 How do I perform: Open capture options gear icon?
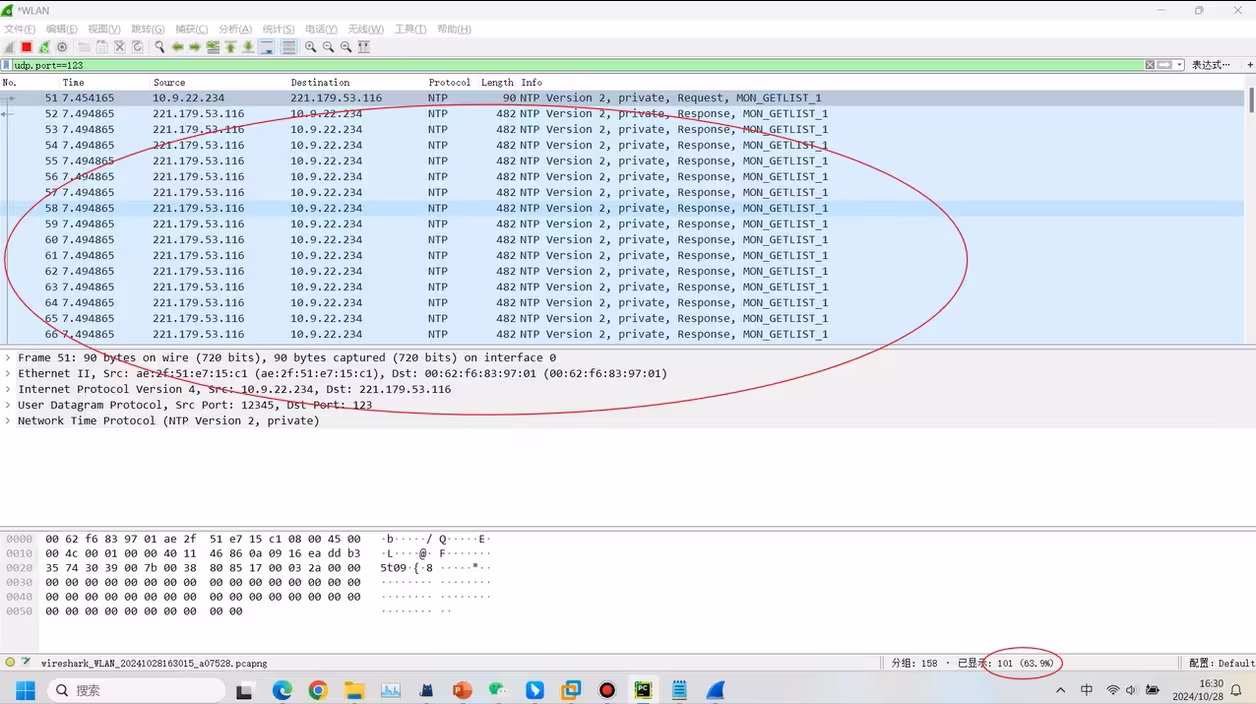click(62, 47)
